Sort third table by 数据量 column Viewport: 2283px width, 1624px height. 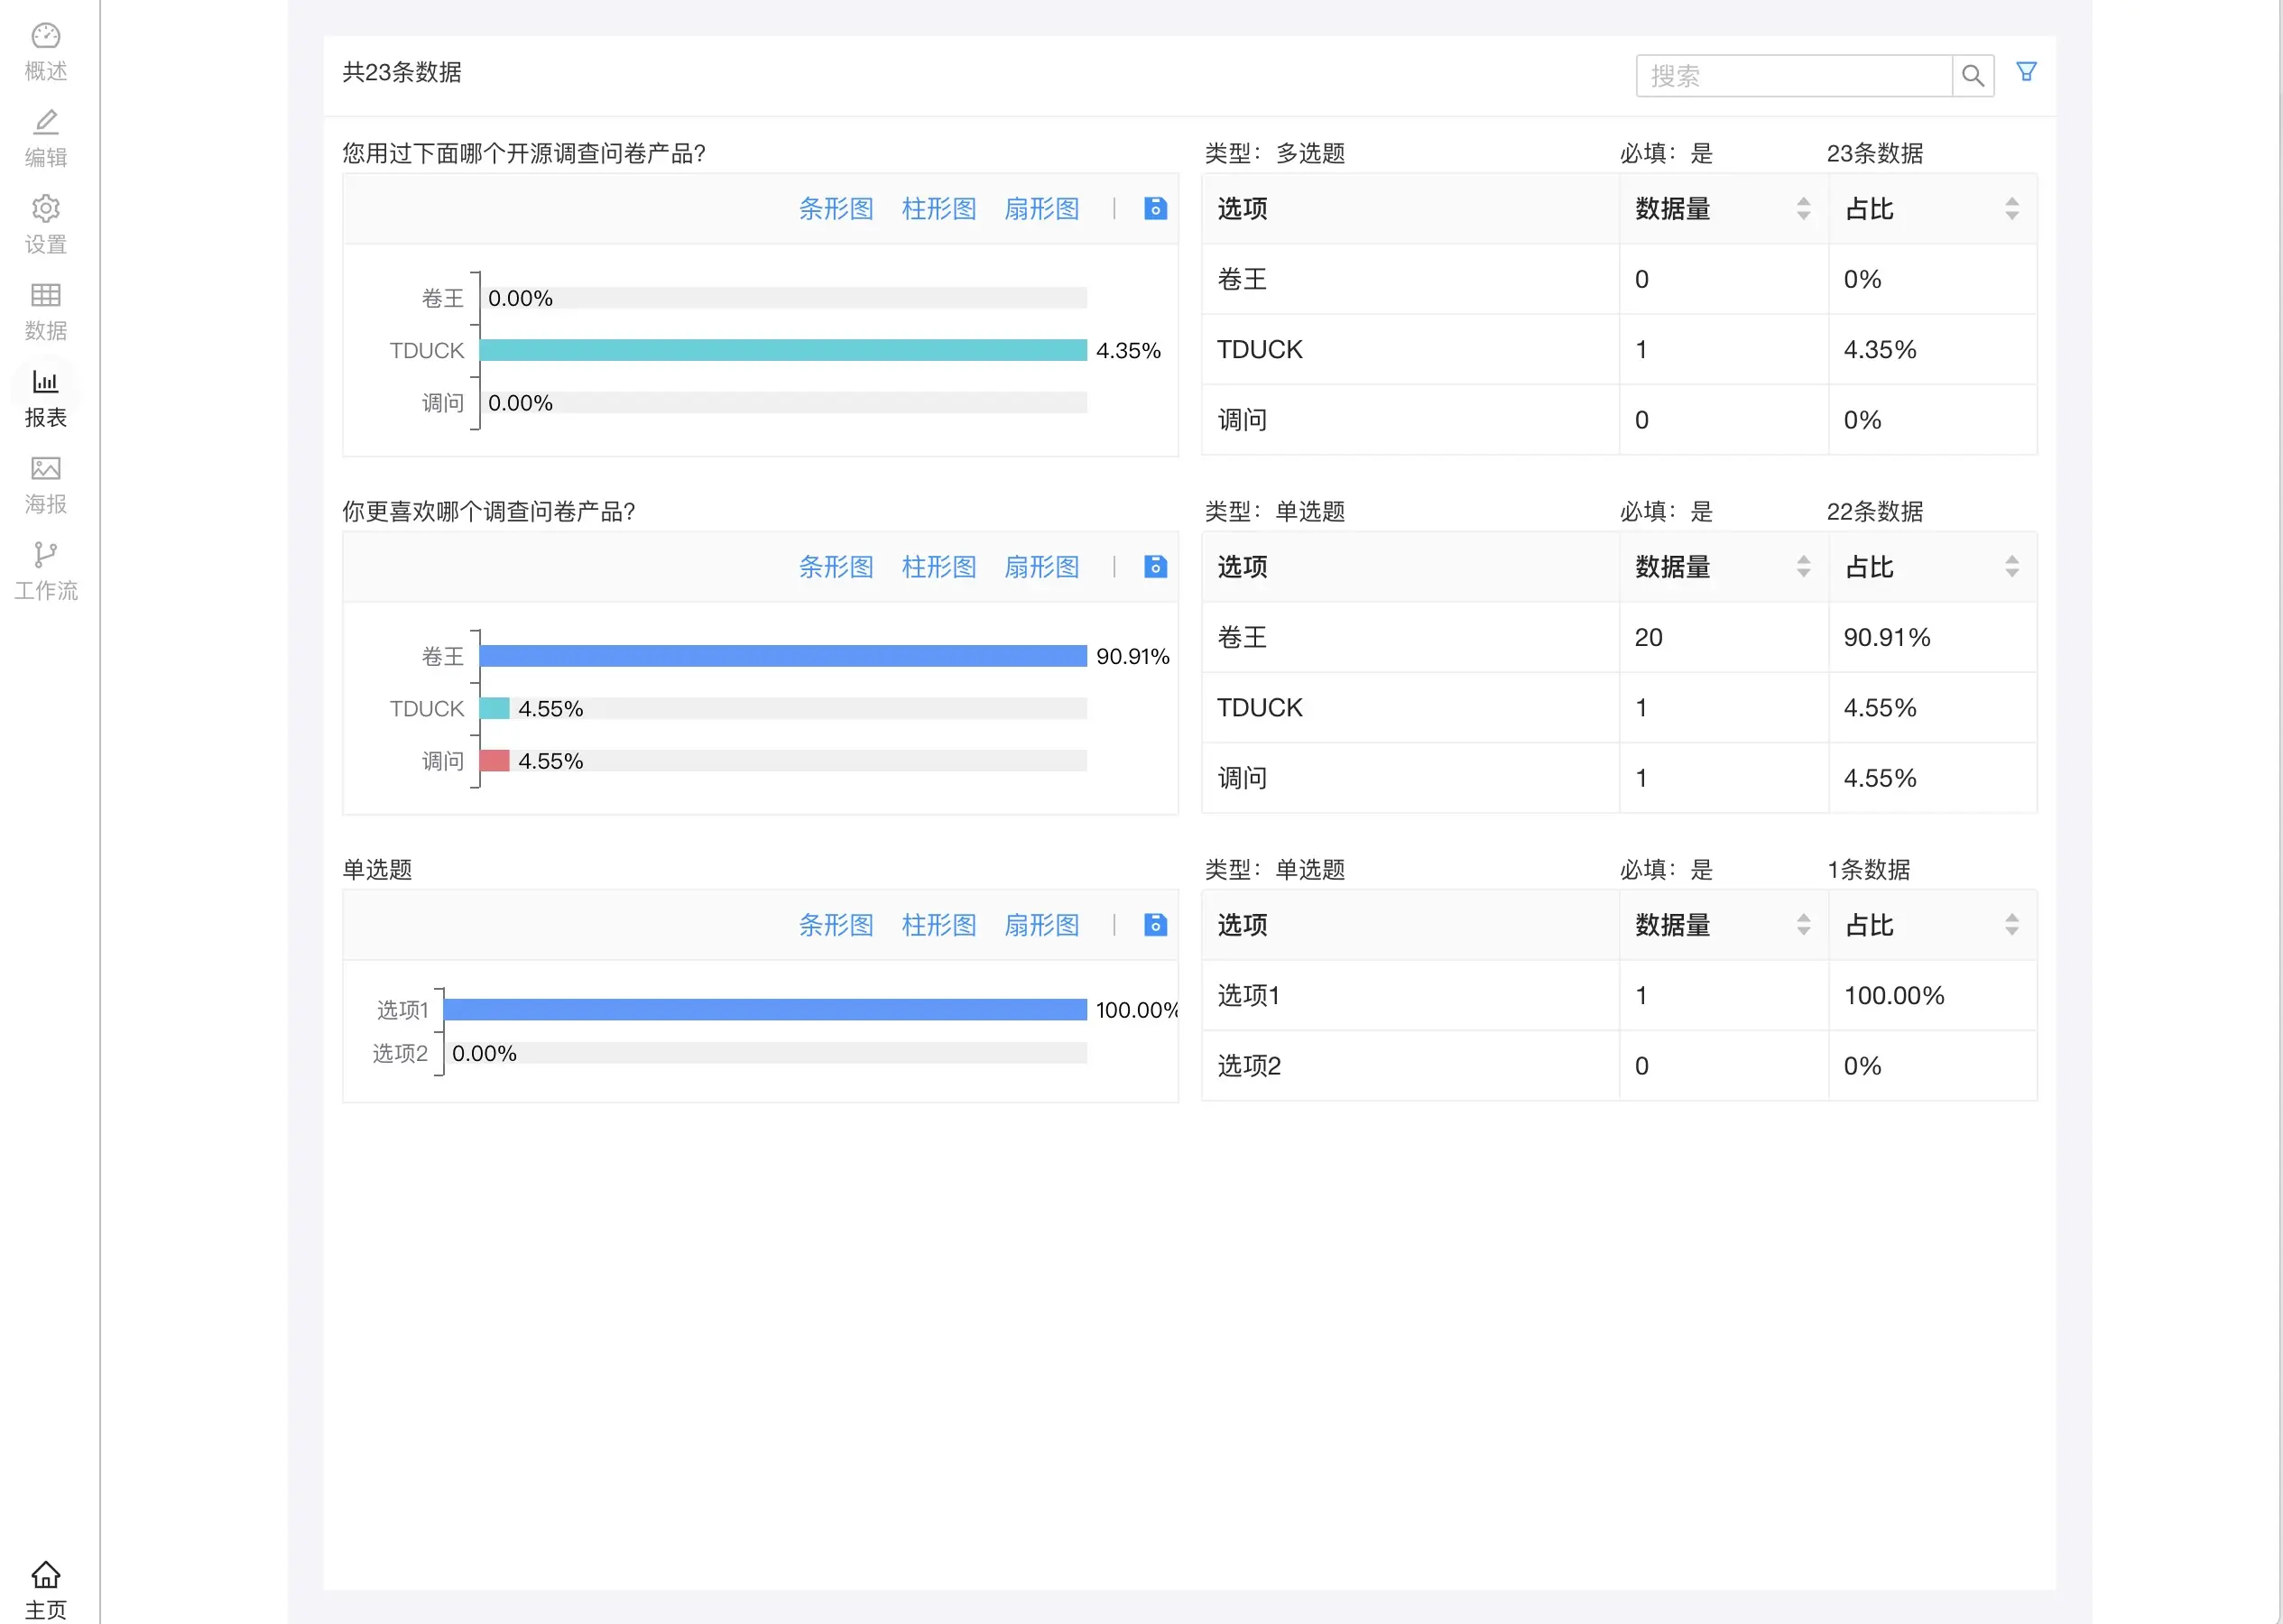coord(1803,924)
